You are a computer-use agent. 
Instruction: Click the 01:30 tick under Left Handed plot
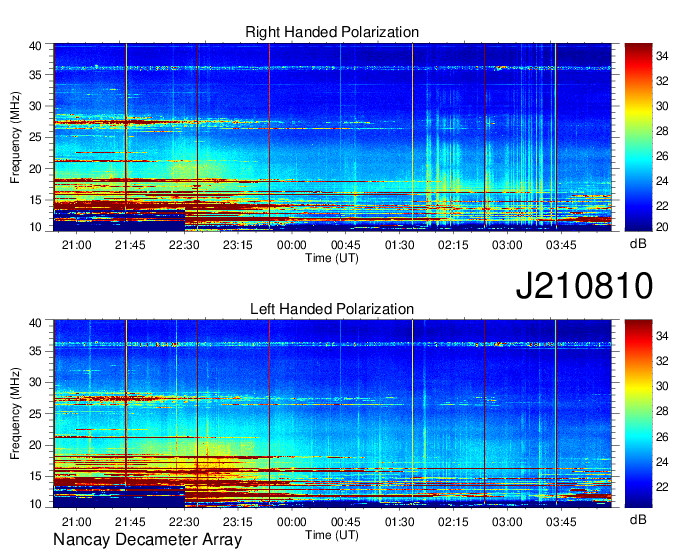[399, 522]
